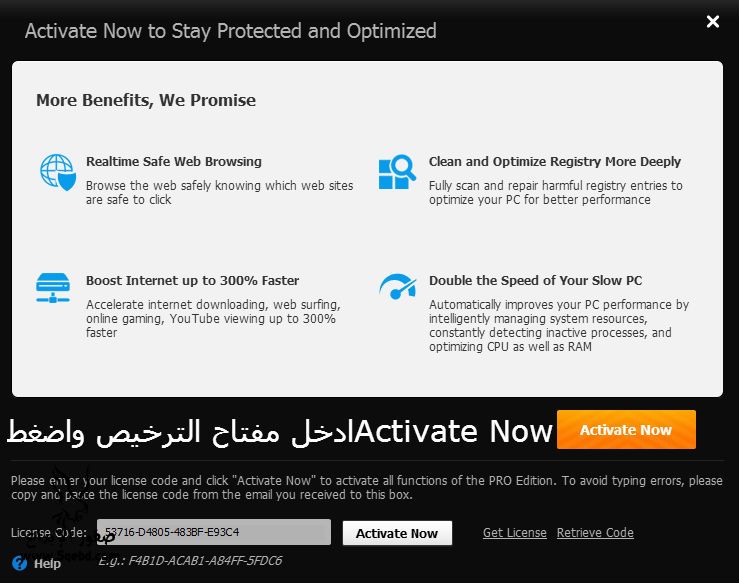Click the Clean and Optimize Registry icon
739x583 pixels.
396,171
